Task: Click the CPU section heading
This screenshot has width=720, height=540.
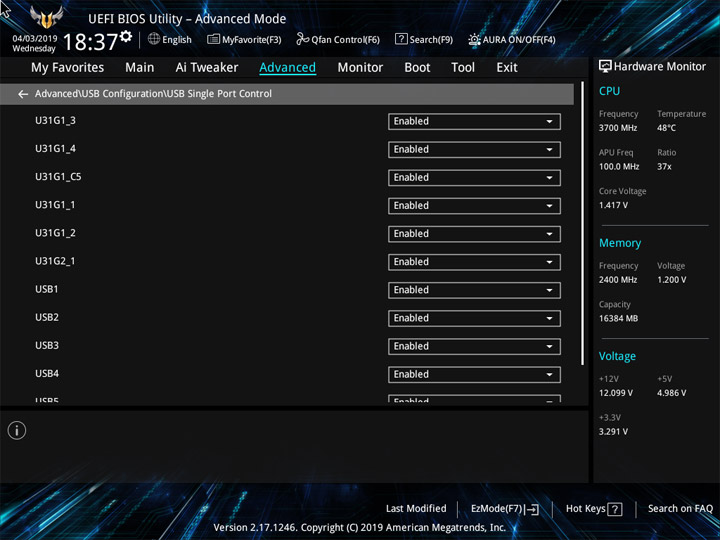Action: 609,91
